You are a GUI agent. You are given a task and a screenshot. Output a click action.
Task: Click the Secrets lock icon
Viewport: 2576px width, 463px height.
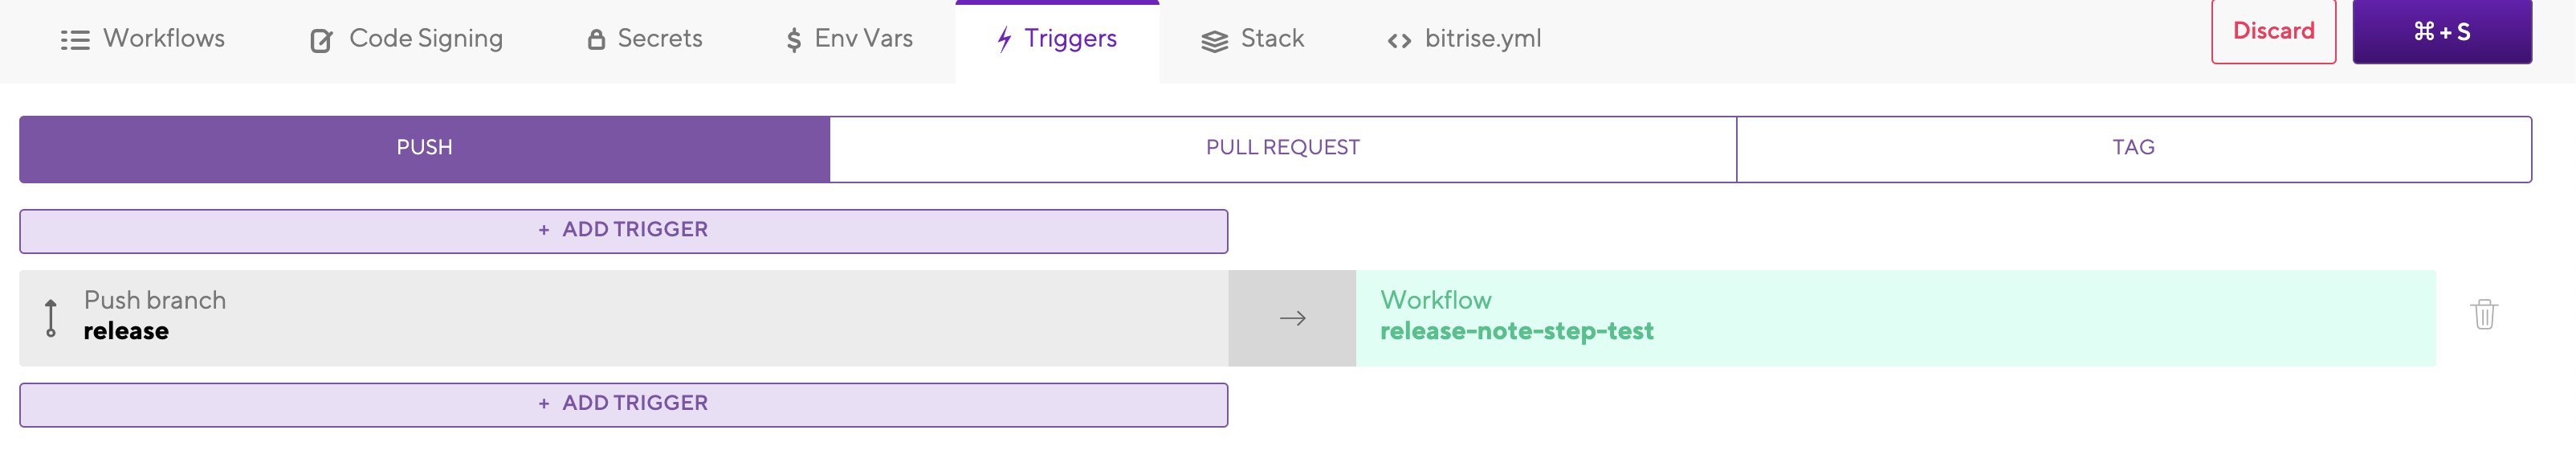click(x=596, y=40)
